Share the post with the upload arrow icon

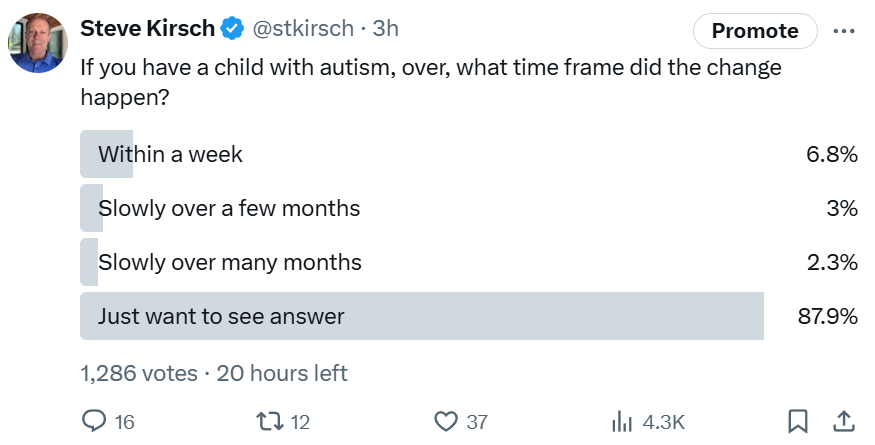pyautogui.click(x=843, y=422)
